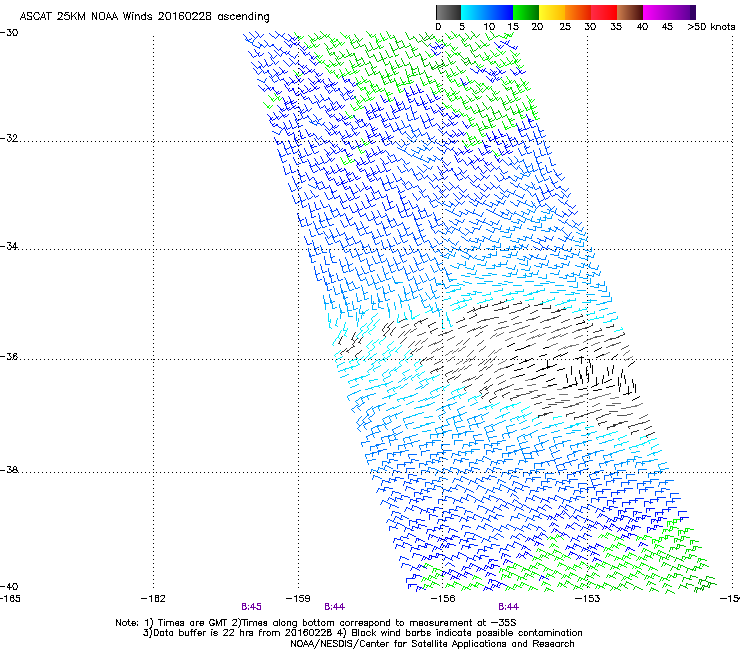The image size is (740, 650).
Task: Click the '8:44' time label right of -156
Action: point(508,607)
